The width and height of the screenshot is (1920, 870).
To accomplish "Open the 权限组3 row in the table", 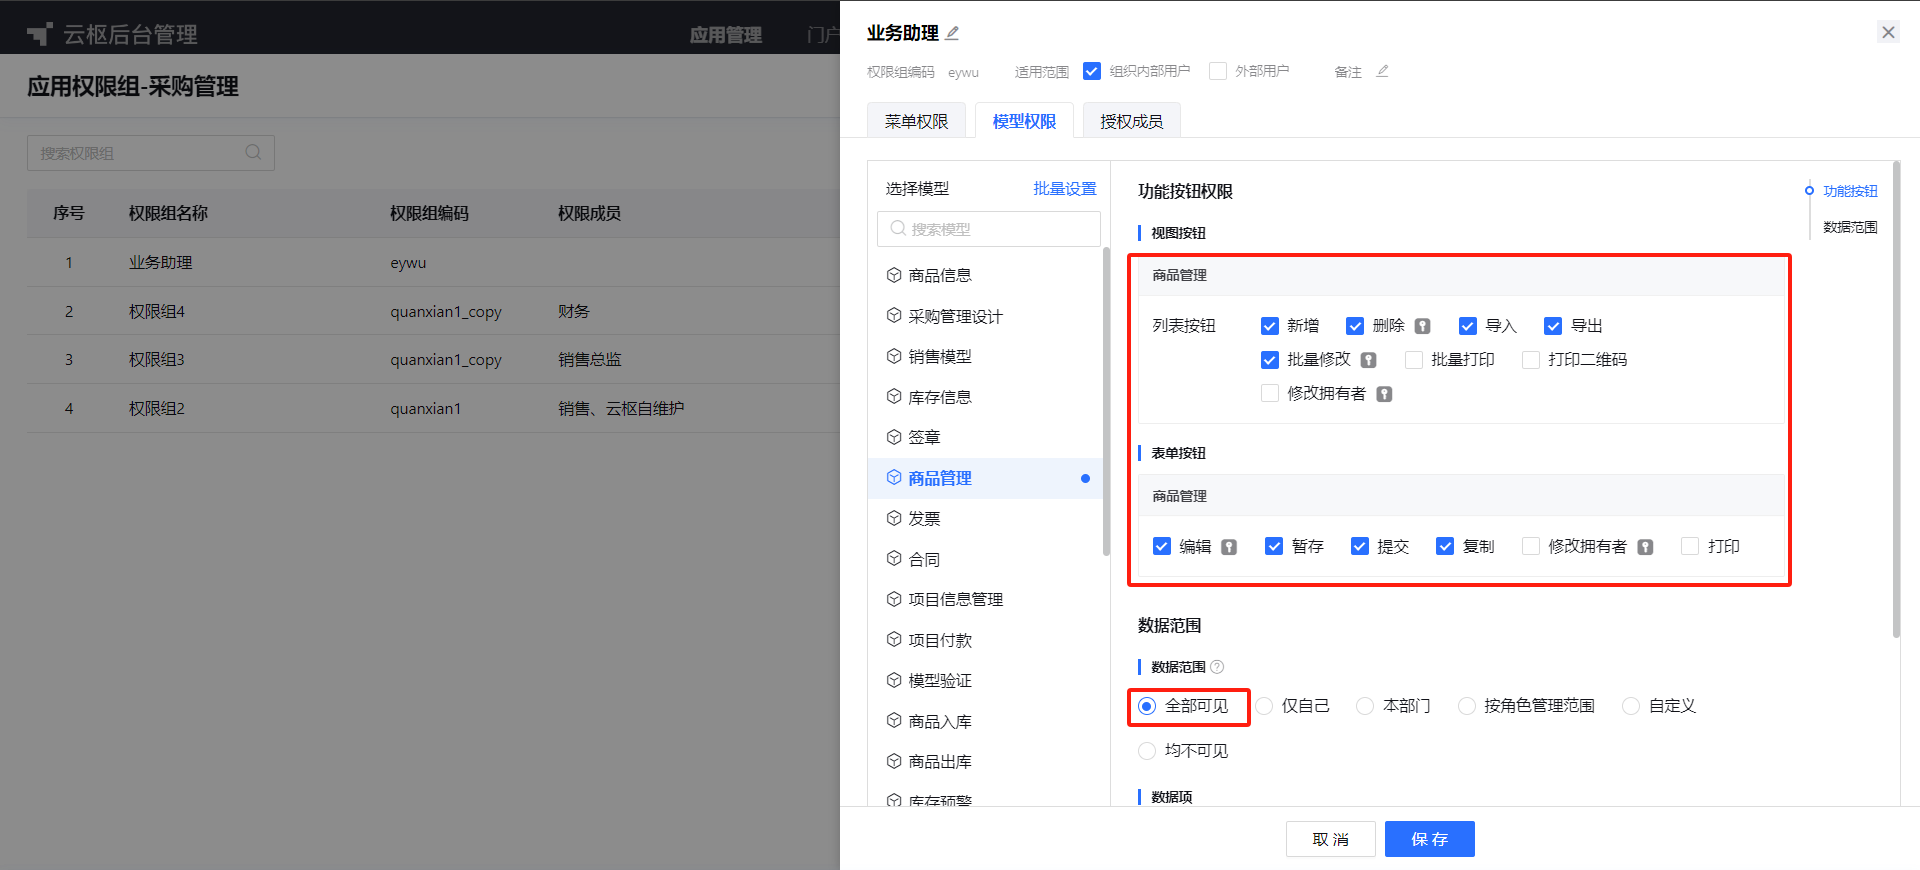I will pyautogui.click(x=433, y=359).
